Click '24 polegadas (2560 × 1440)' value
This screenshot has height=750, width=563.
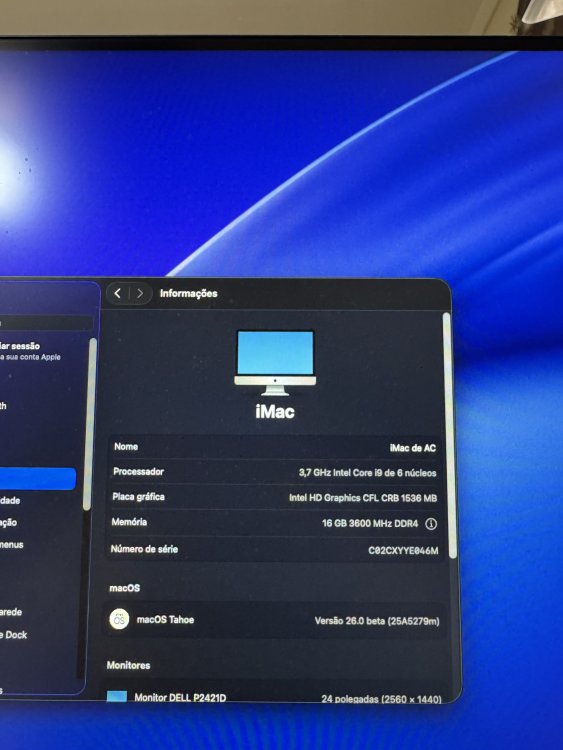click(381, 699)
